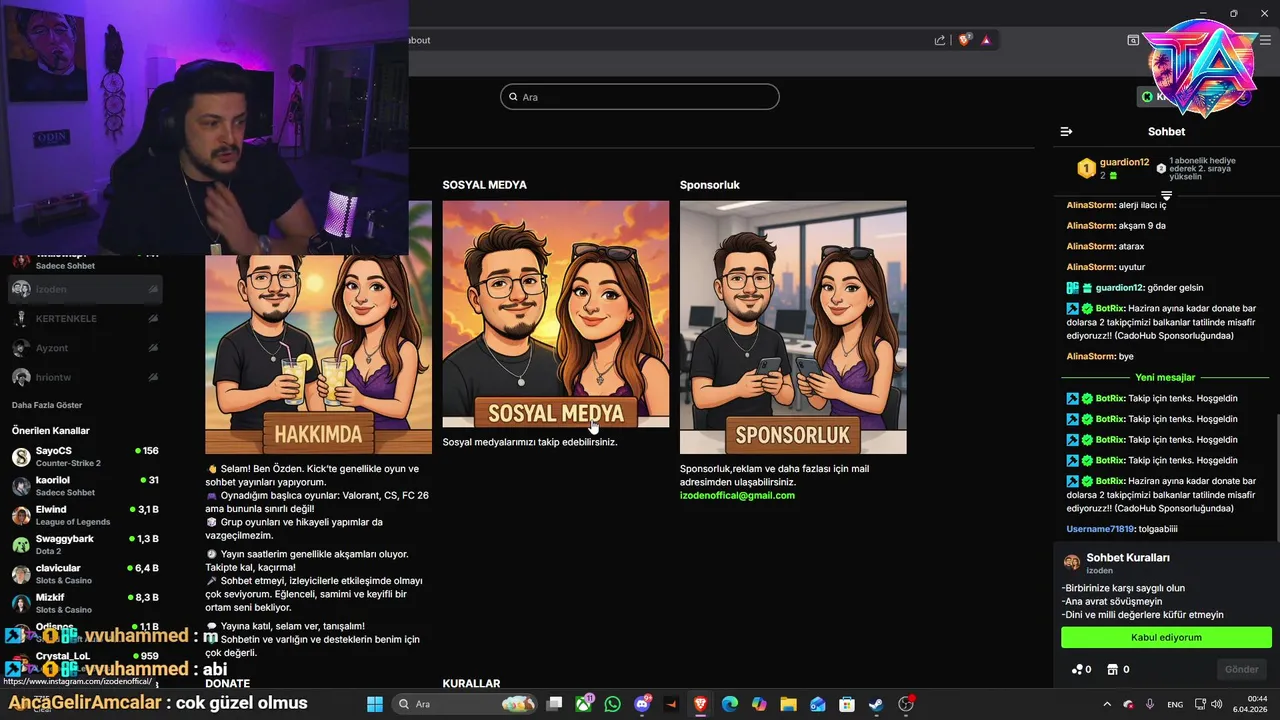Click "Daha Fazla Göster" in the sidebar
The image size is (1280, 720).
click(x=47, y=405)
